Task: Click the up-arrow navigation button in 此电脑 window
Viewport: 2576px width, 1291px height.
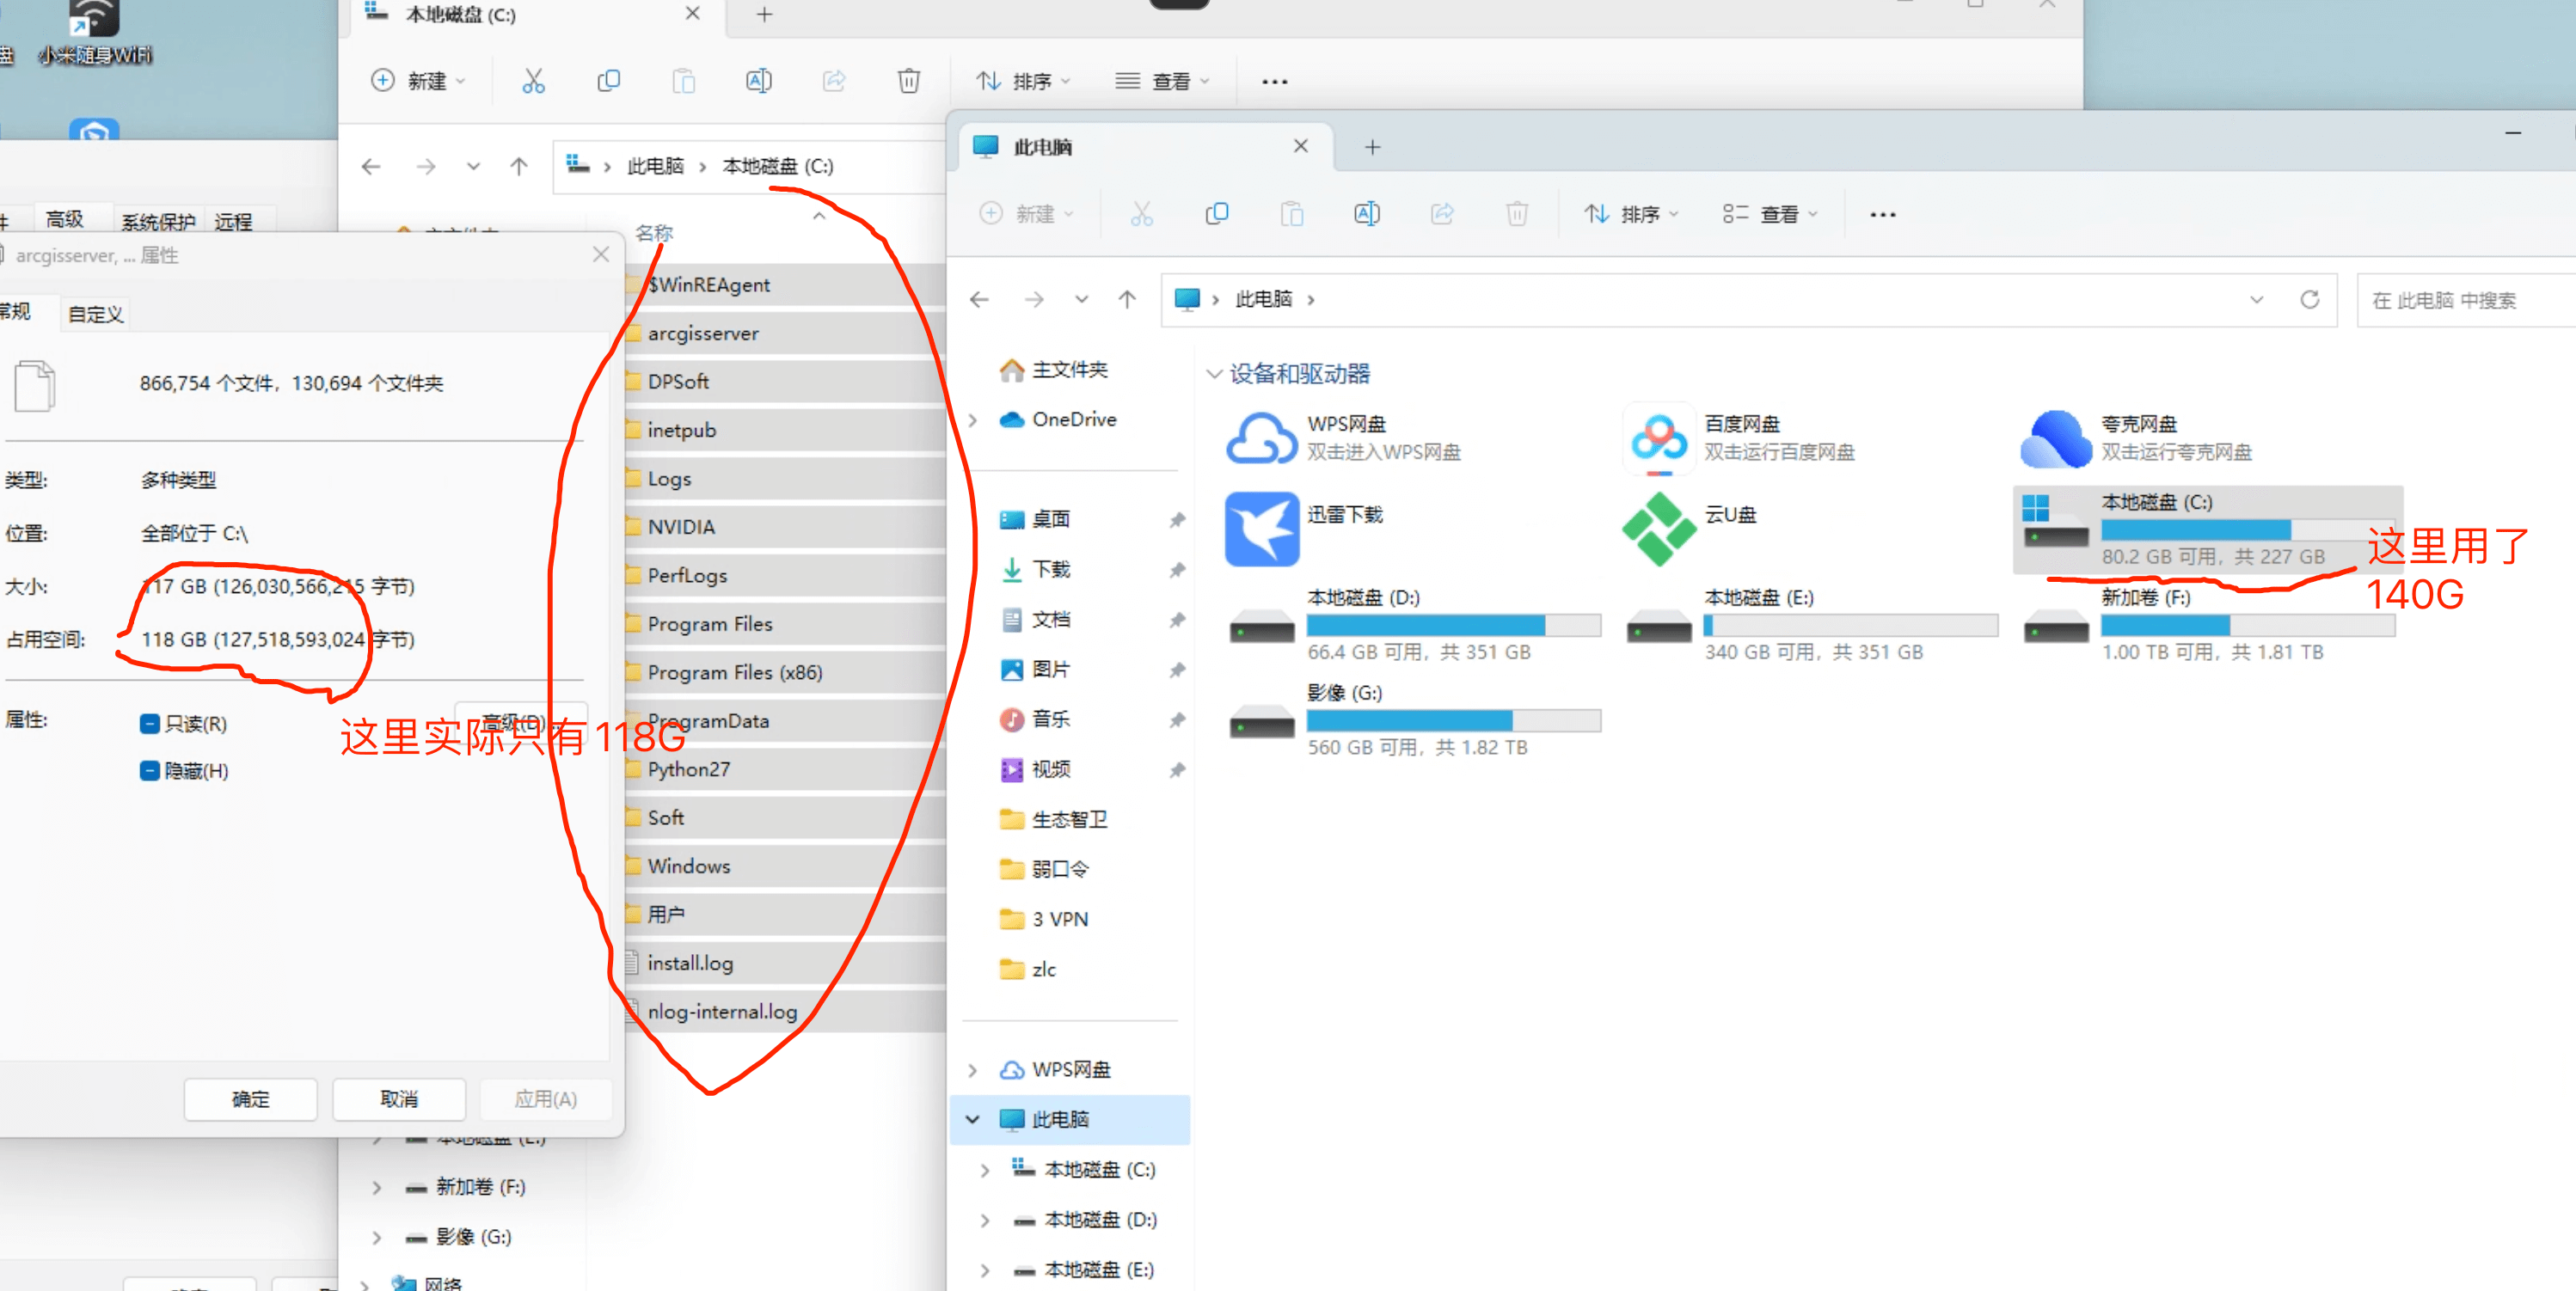Action: 1127,300
